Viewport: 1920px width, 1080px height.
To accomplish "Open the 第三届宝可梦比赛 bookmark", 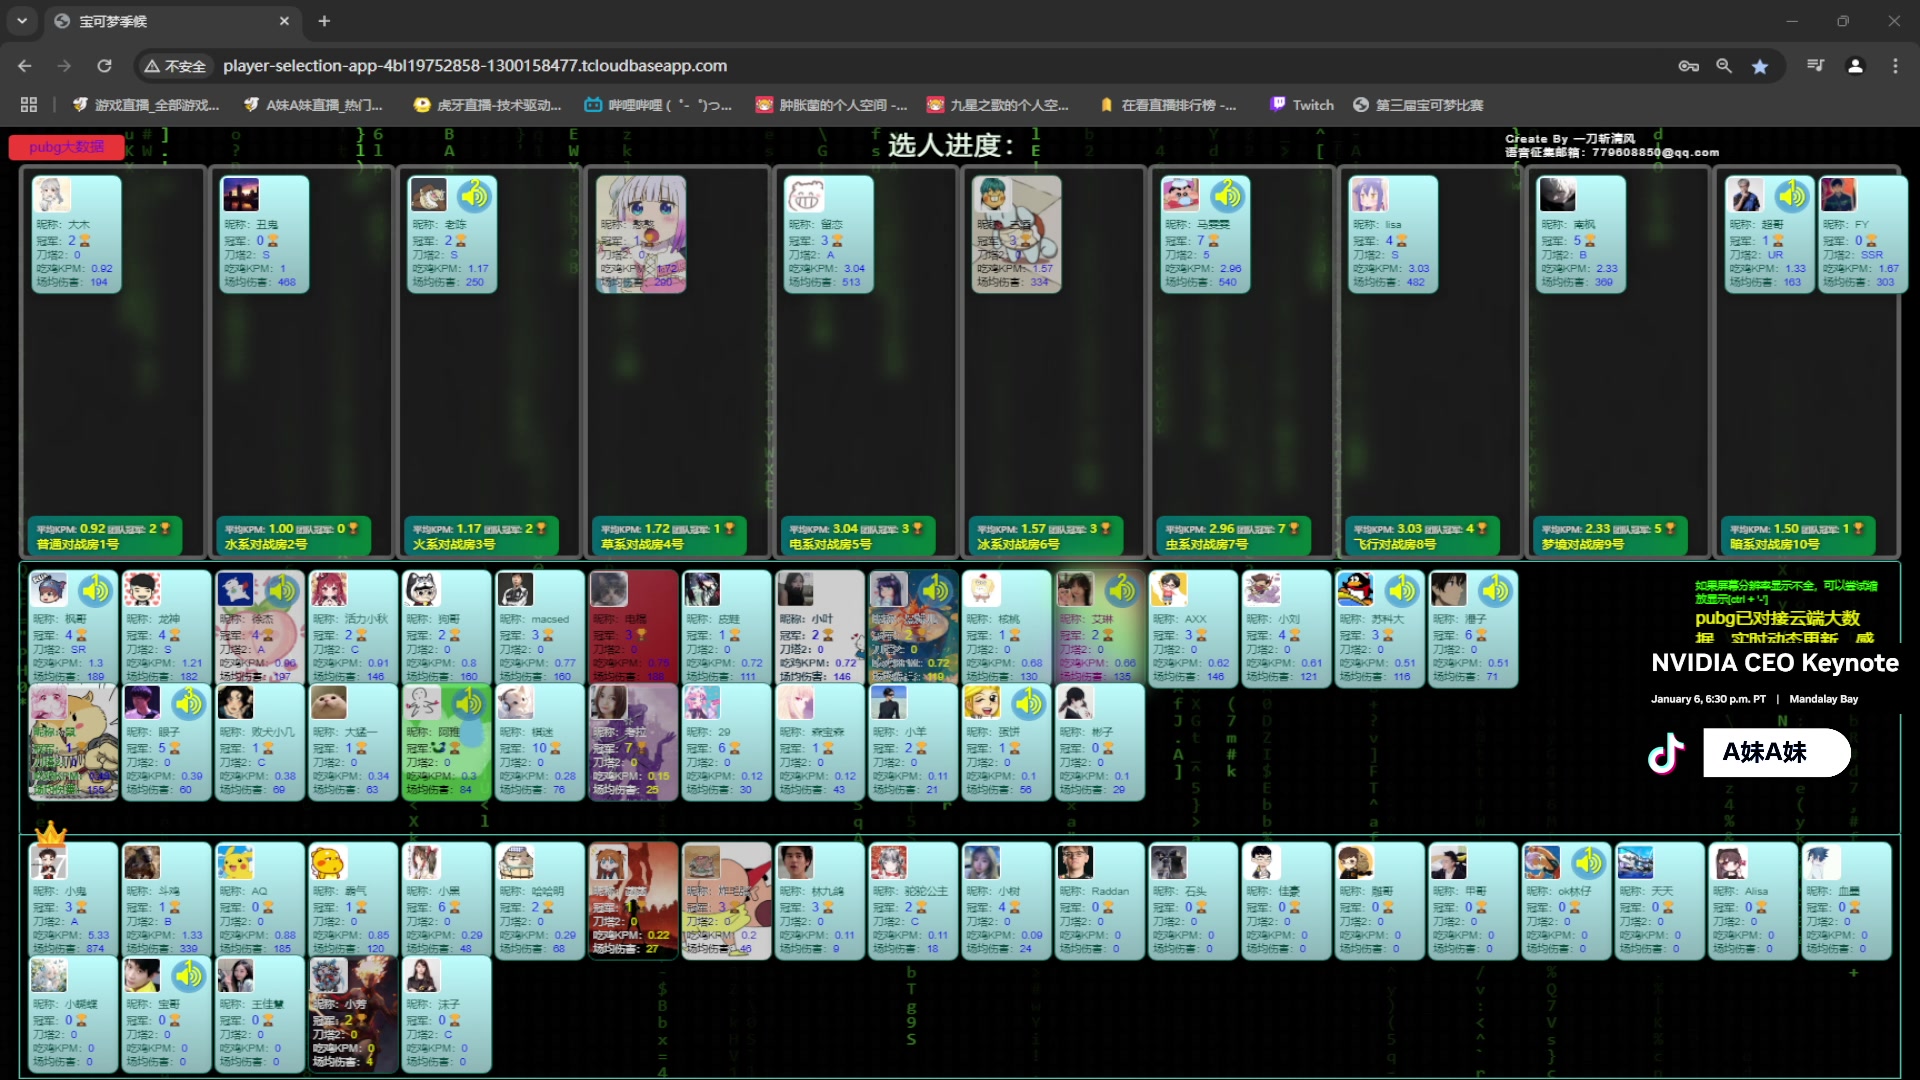I will coord(1418,105).
